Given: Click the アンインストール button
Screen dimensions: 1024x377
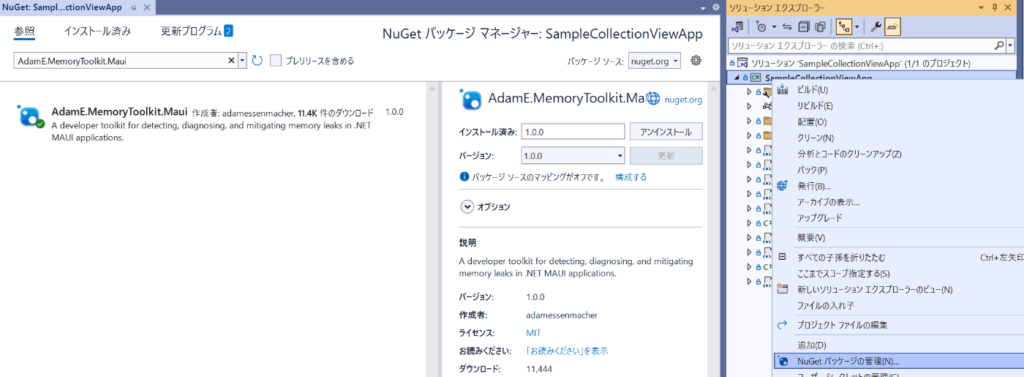Looking at the screenshot, I should tap(666, 131).
